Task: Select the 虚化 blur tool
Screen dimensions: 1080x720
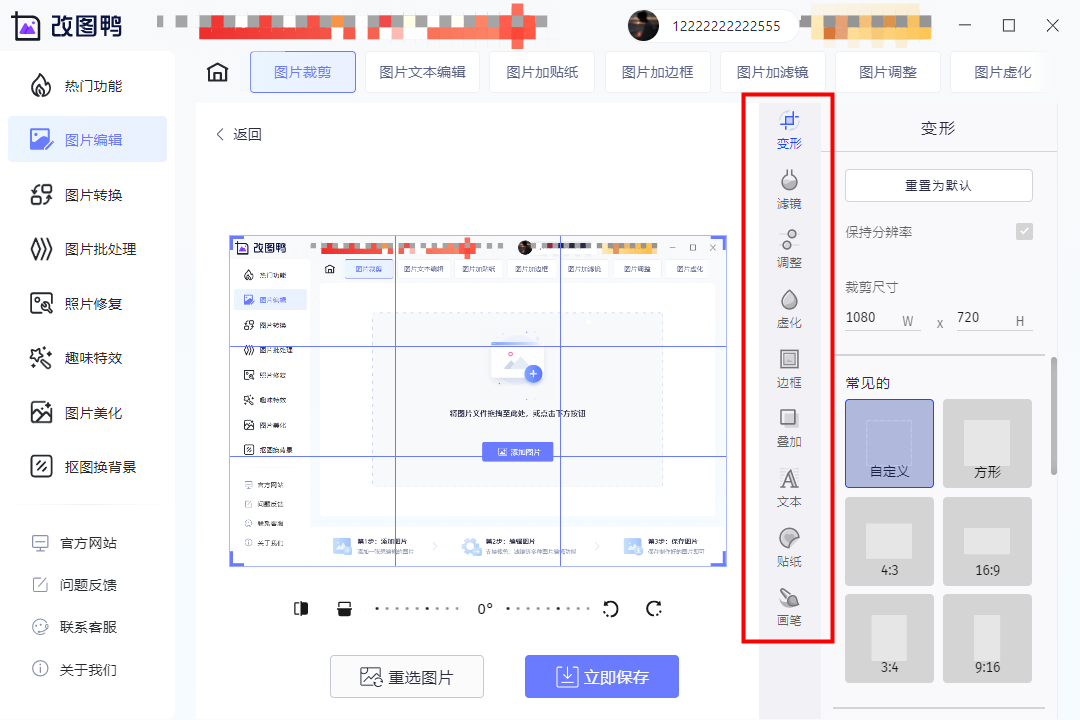Action: coord(789,309)
